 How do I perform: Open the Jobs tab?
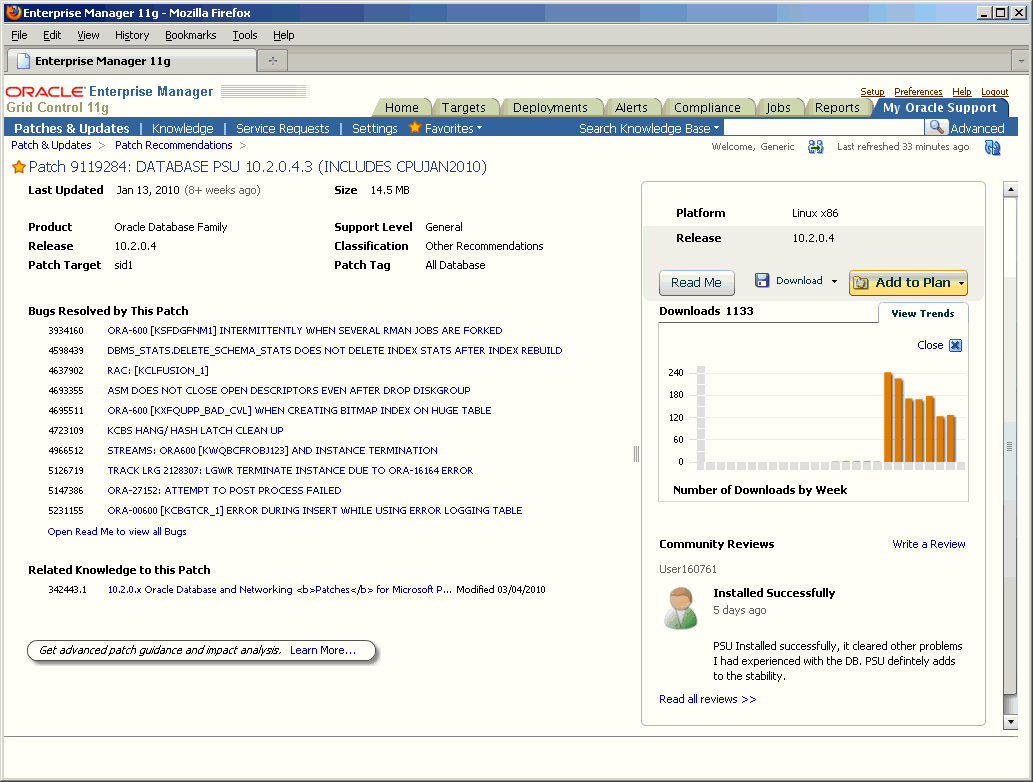click(778, 107)
